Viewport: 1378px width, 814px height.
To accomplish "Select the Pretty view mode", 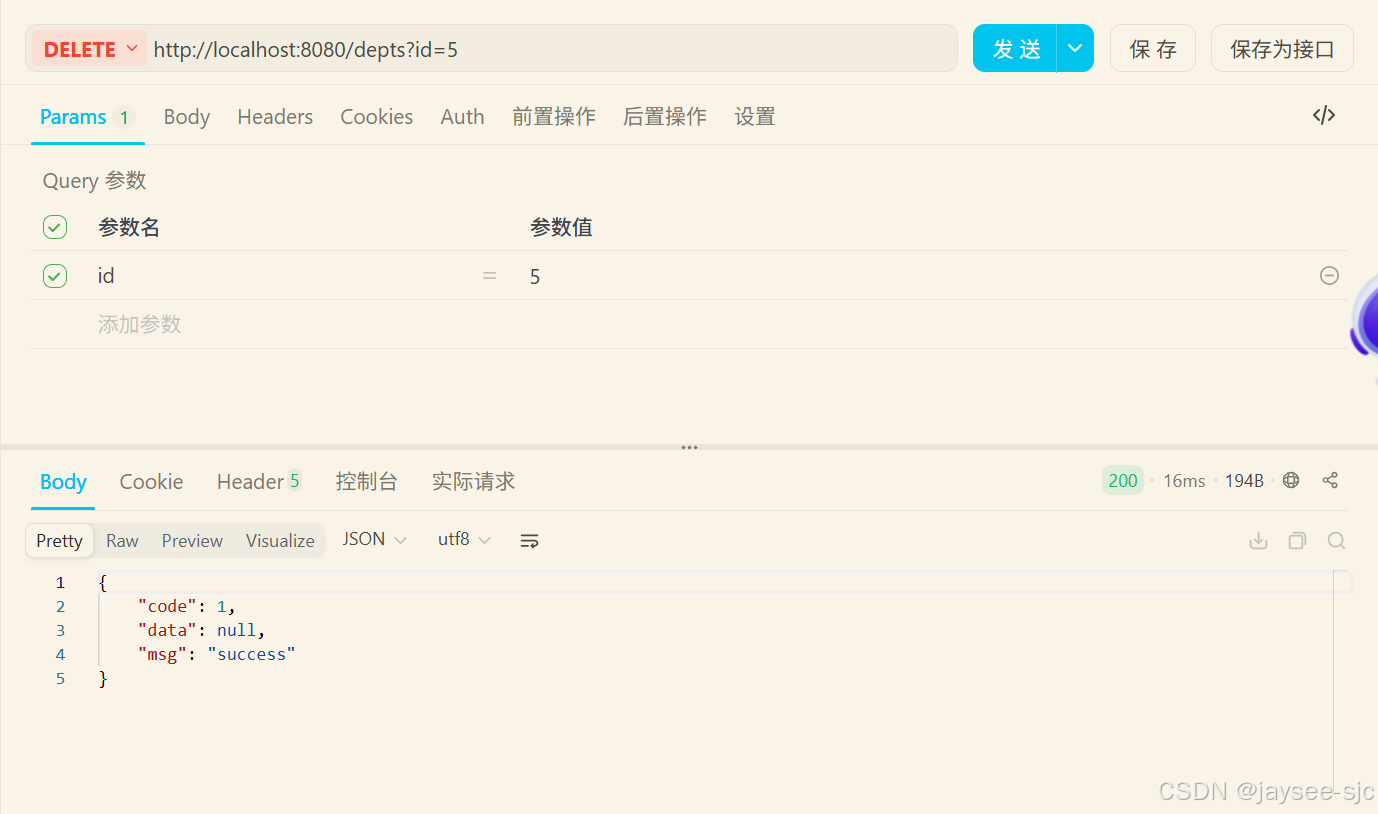I will 60,540.
